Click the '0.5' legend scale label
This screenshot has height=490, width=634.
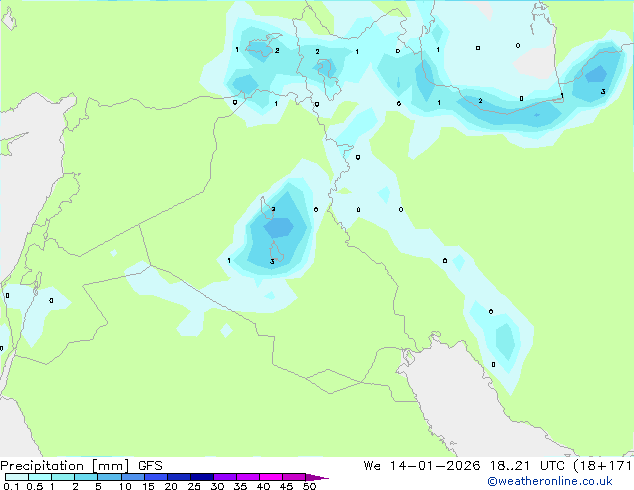[35, 486]
